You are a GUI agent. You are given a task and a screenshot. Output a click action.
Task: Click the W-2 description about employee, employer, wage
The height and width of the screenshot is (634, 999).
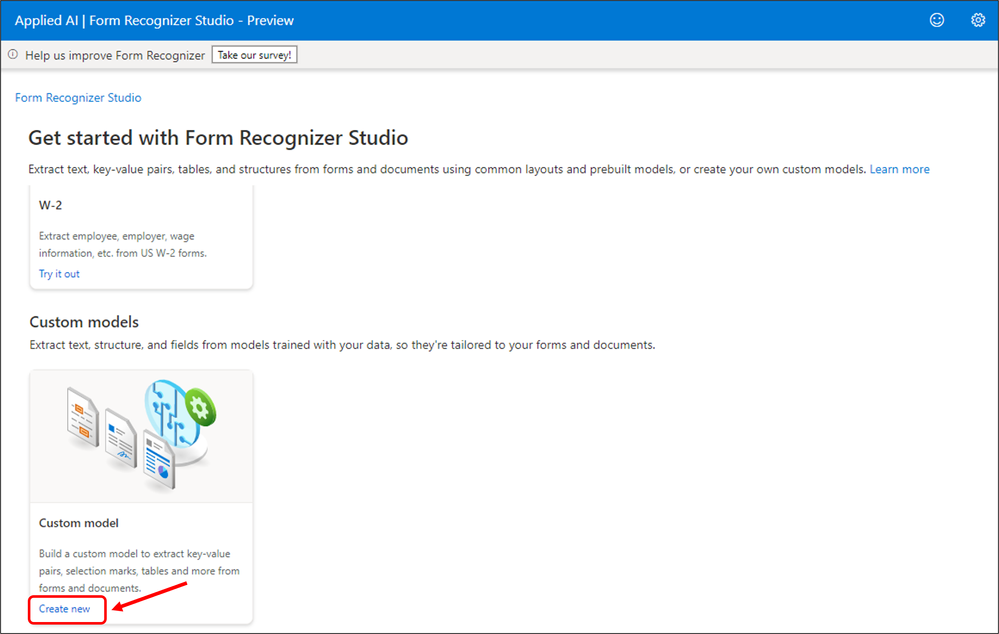[123, 245]
